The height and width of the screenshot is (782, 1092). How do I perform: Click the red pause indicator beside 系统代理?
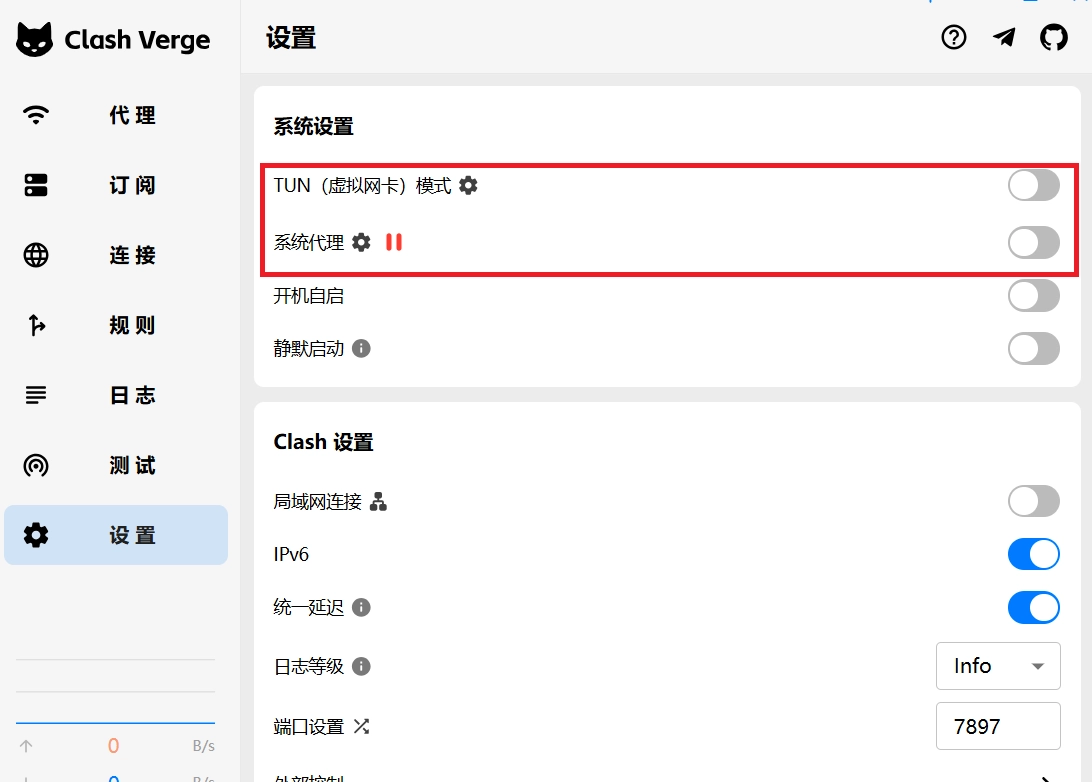coord(394,242)
